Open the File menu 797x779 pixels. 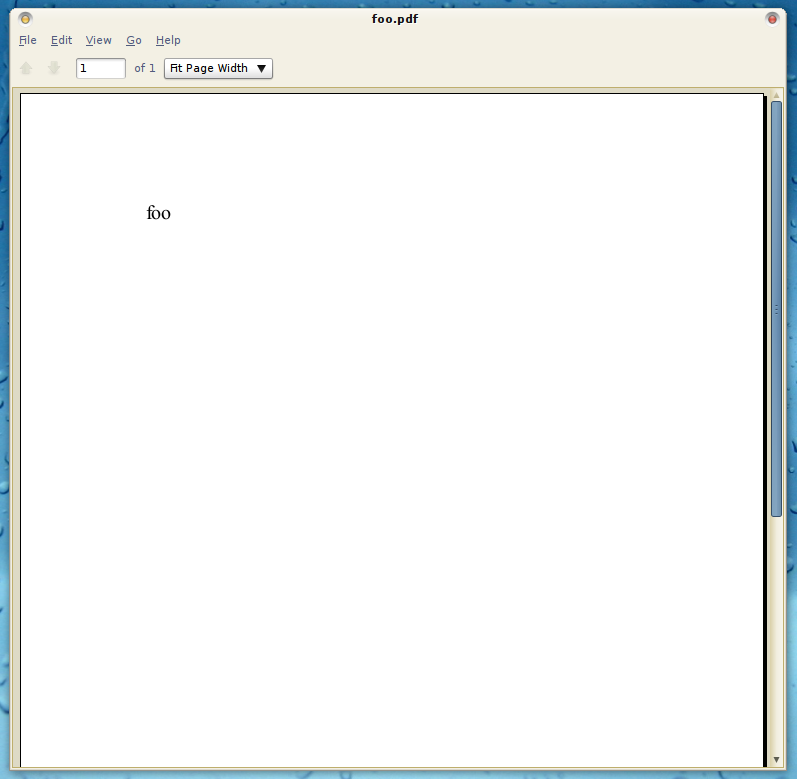point(27,40)
